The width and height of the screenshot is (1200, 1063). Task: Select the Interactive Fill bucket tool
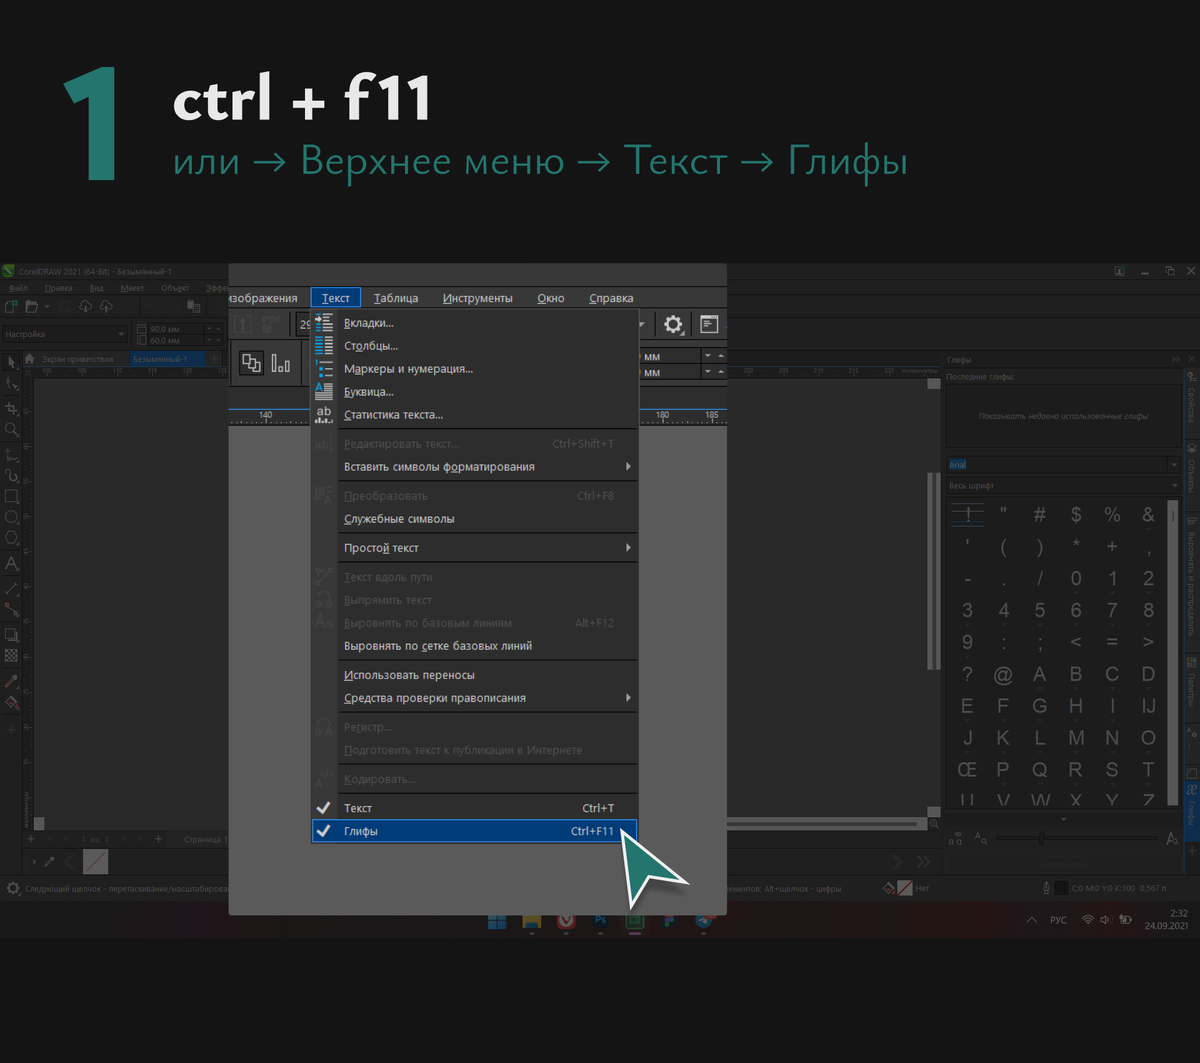12,702
